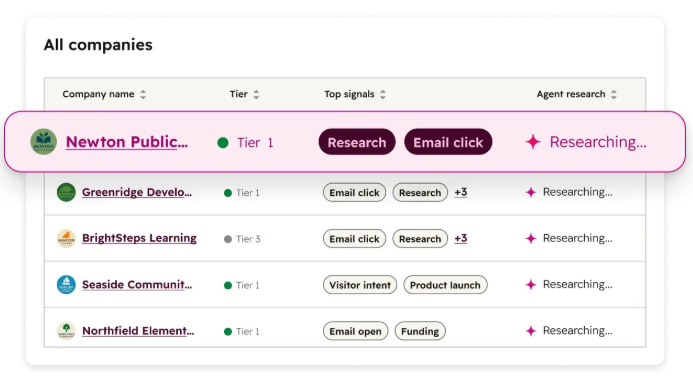Click the Research tag in BrightSteps row

(x=420, y=239)
